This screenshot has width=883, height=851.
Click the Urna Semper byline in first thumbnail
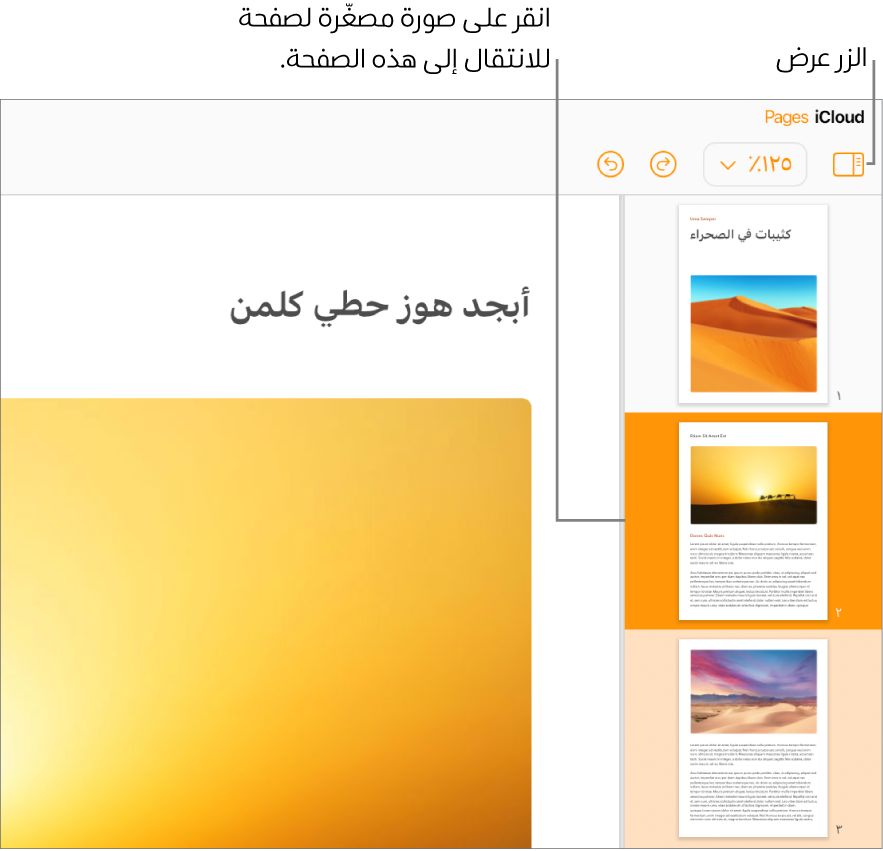703,216
